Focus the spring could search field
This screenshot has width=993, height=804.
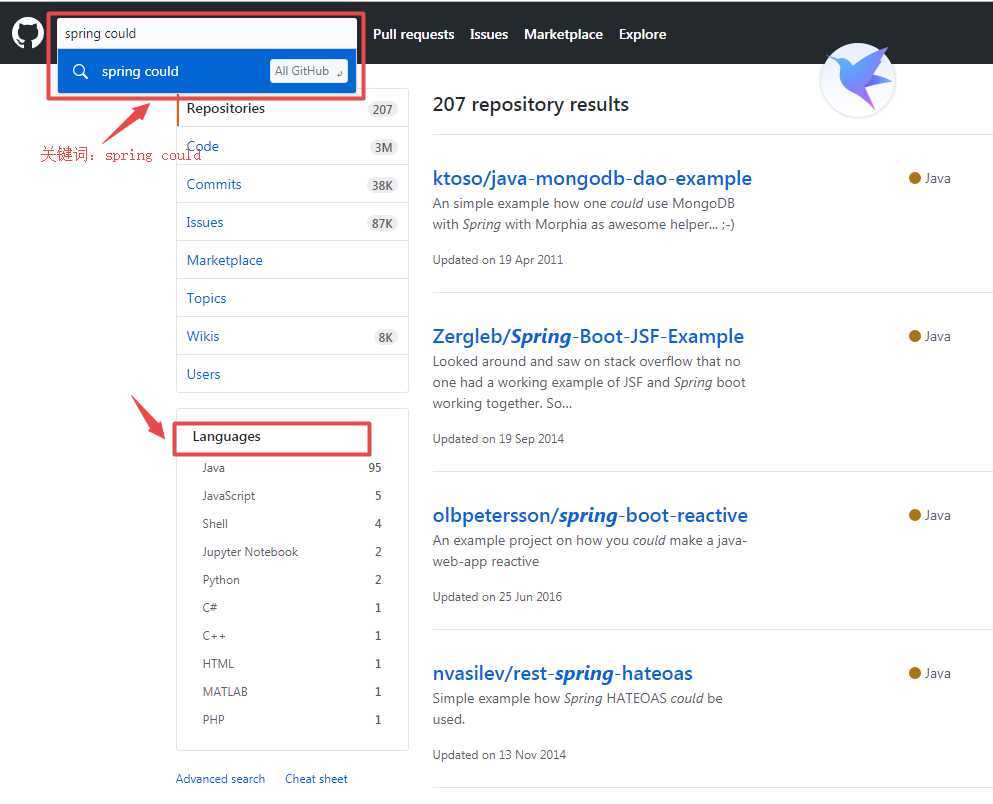tap(207, 34)
